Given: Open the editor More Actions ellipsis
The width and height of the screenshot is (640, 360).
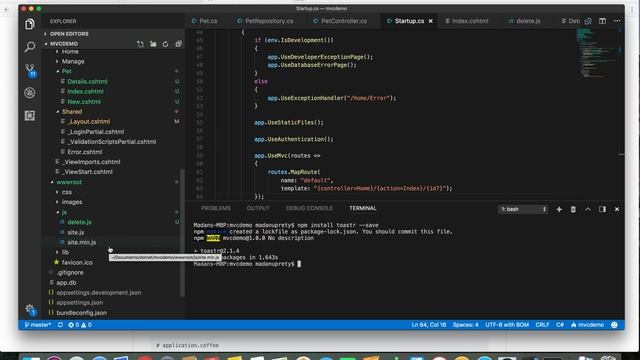Looking at the screenshot, I should pos(617,21).
